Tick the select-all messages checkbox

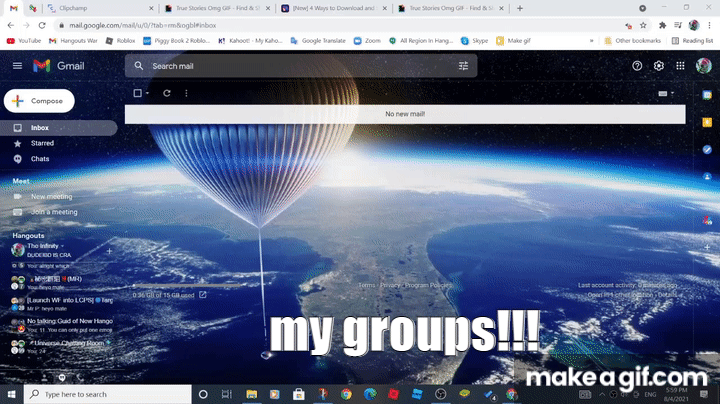(x=138, y=93)
